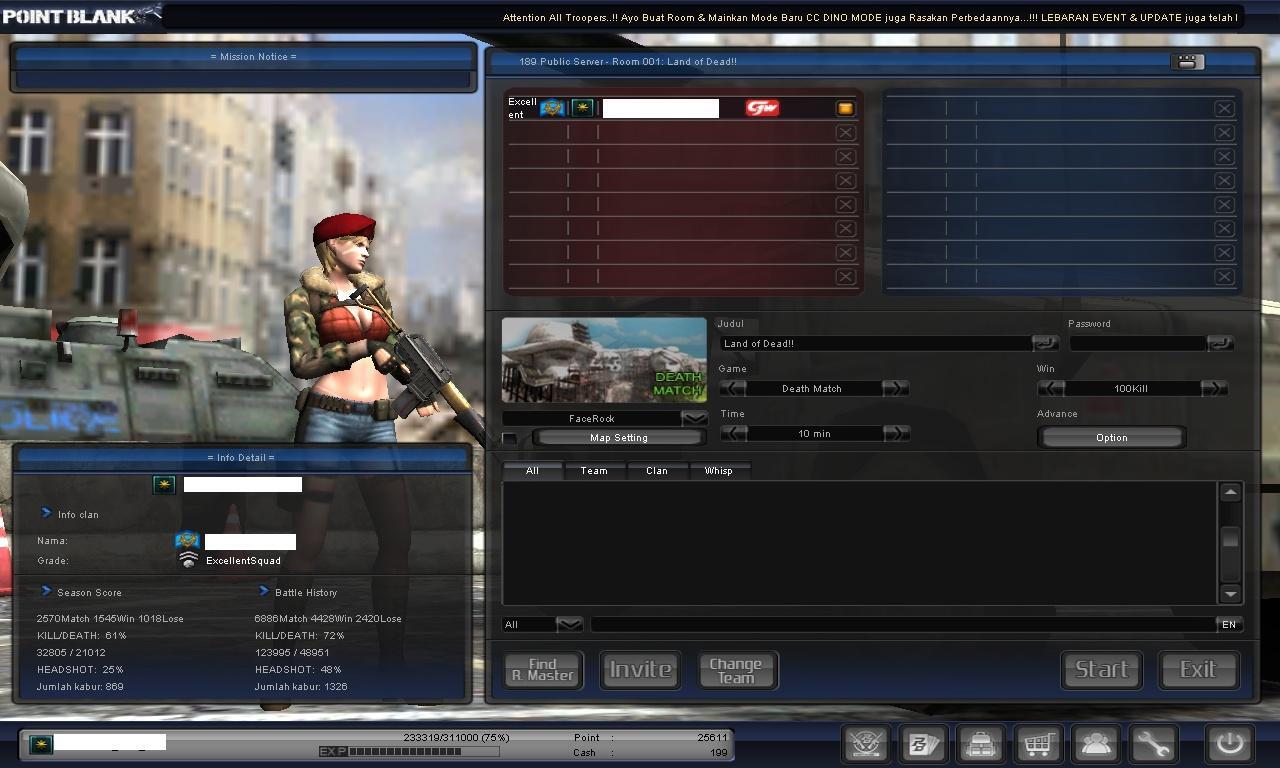Close the last red team slot

click(x=845, y=276)
